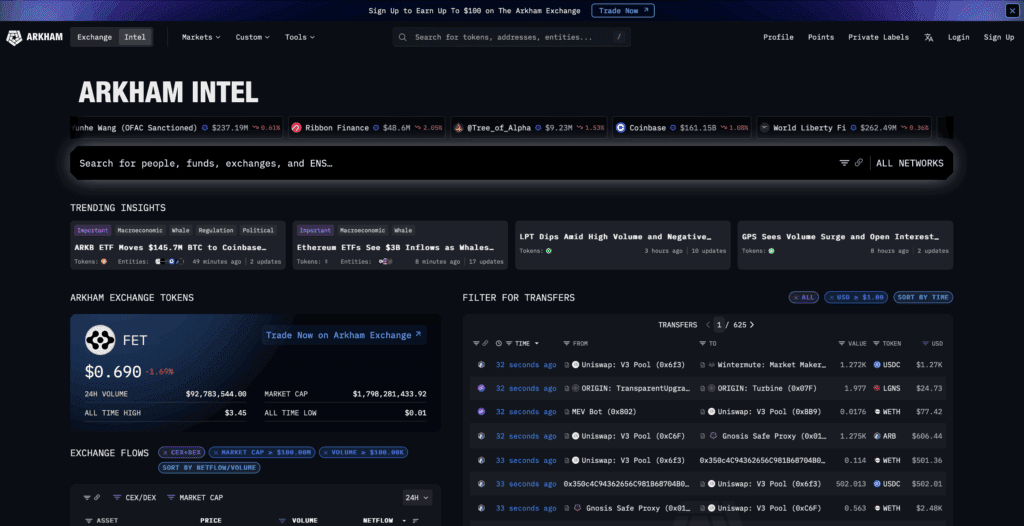This screenshot has width=1024, height=526.
Task: Remove the USD ≥ $1.00 transfers filter chip
Action: (856, 297)
